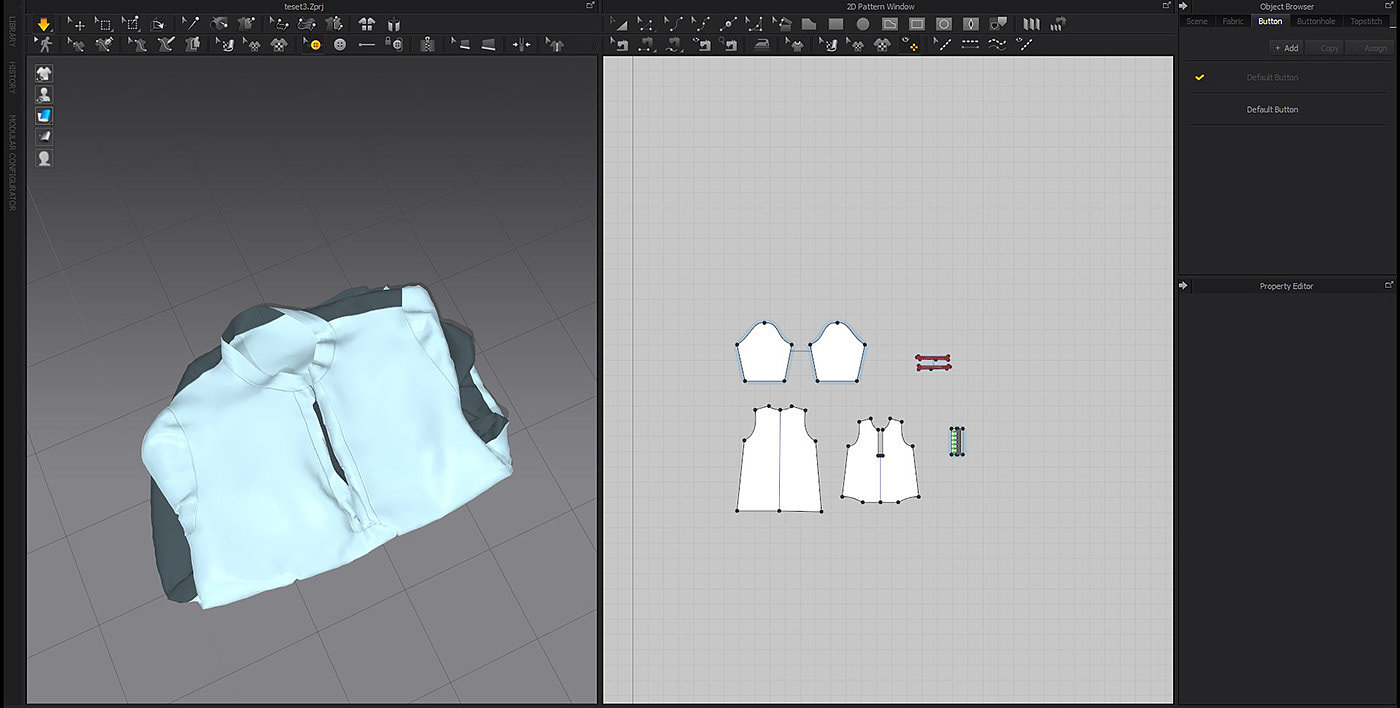The height and width of the screenshot is (708, 1400).
Task: Select the Rectangle pattern creation tool
Action: coord(836,24)
